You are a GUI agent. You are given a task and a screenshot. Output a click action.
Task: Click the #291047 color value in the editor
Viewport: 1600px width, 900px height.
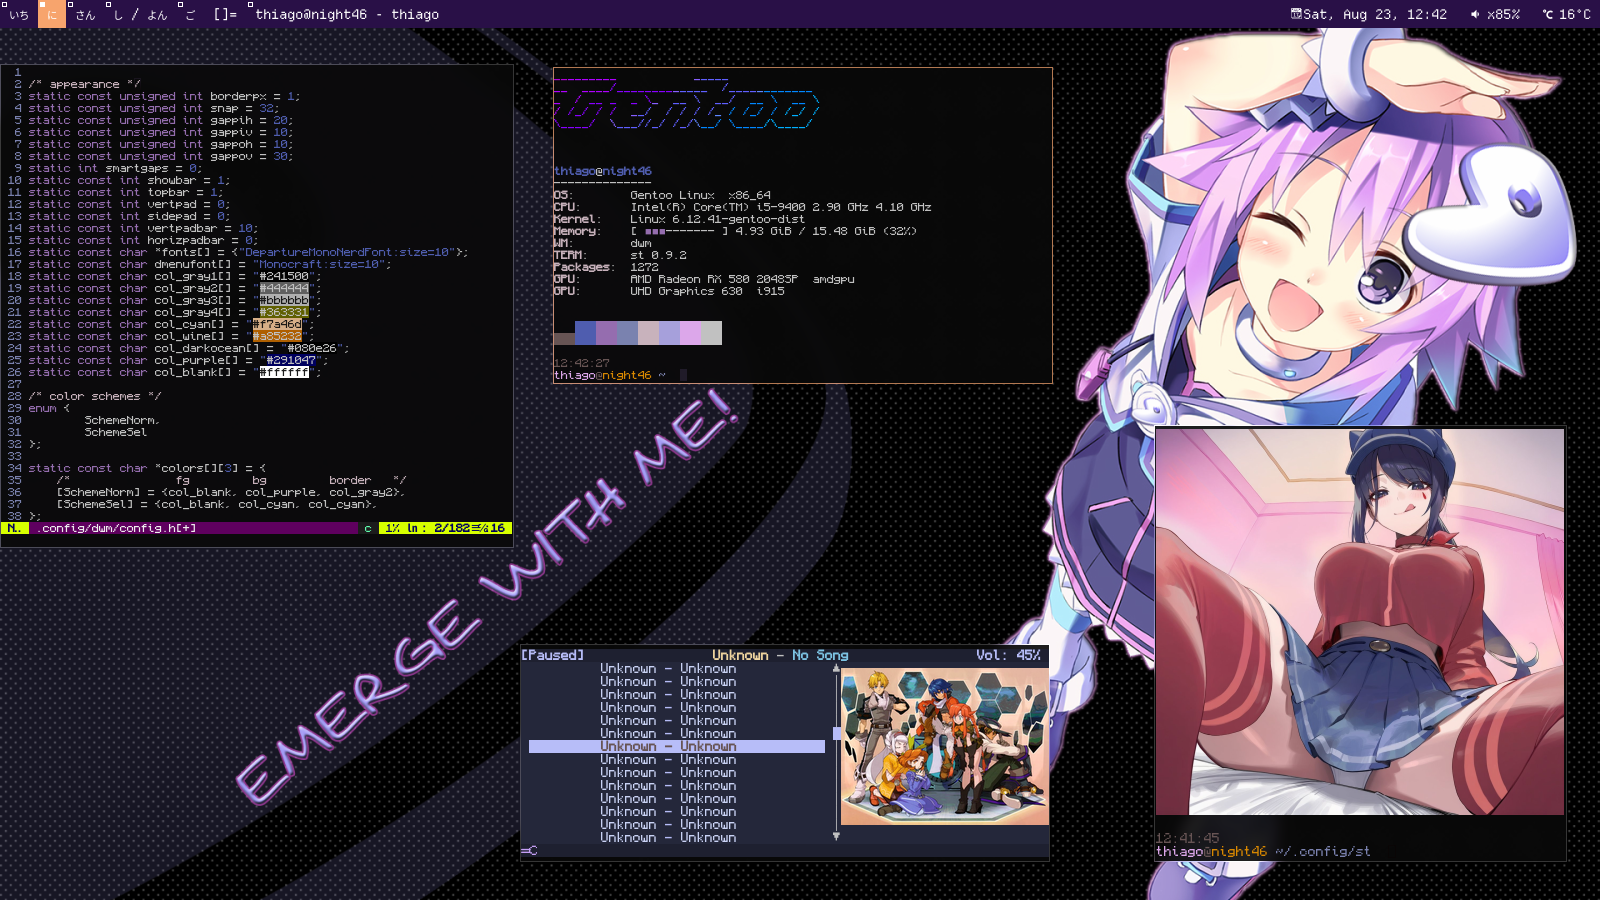[291, 360]
